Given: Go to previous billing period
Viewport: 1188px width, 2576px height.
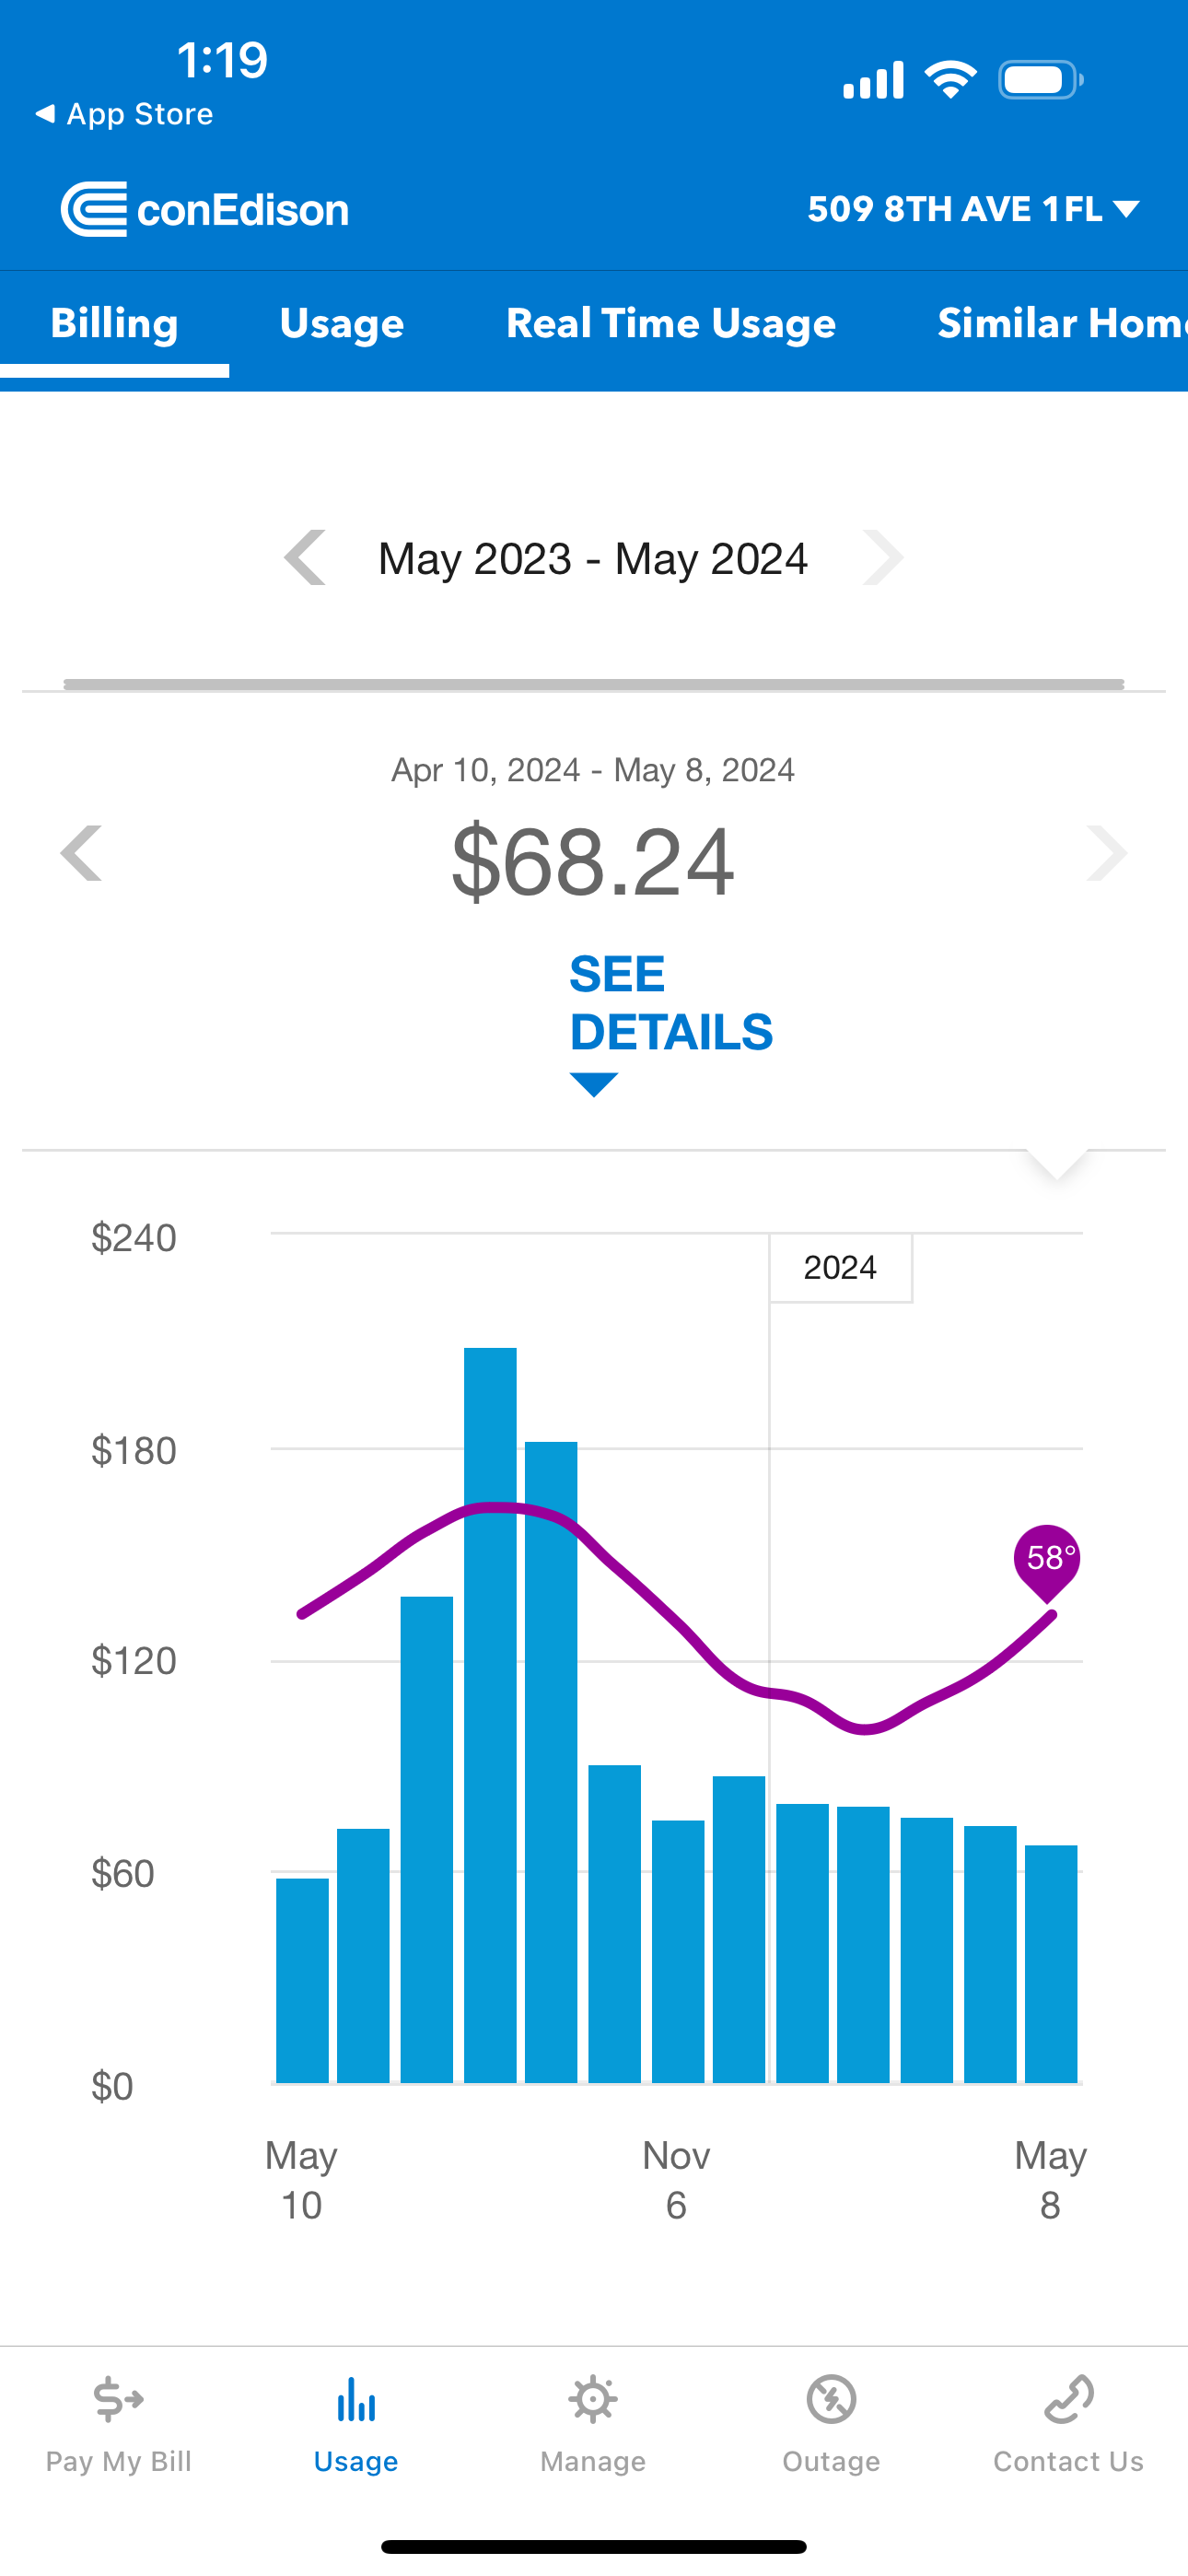Looking at the screenshot, I should point(82,853).
